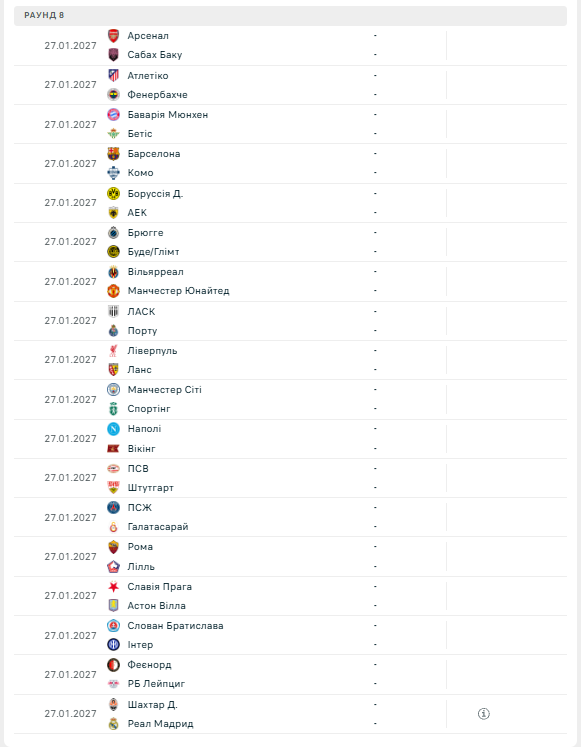The width and height of the screenshot is (581, 747).
Task: Click the Feyenoord club crest
Action: tap(113, 665)
